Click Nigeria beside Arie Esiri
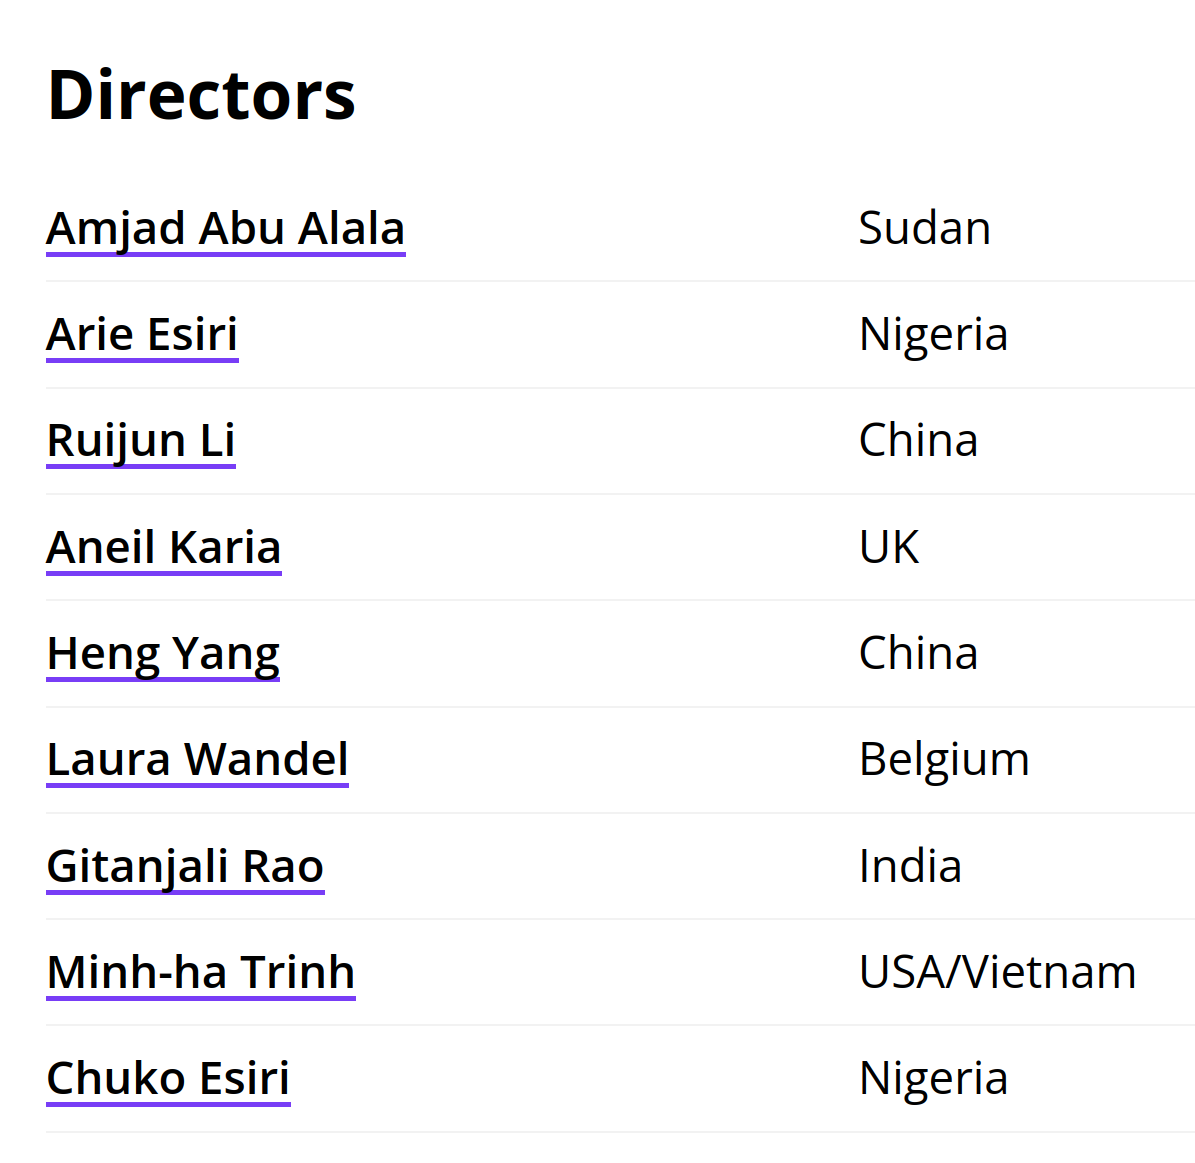The height and width of the screenshot is (1163, 1195). point(934,335)
